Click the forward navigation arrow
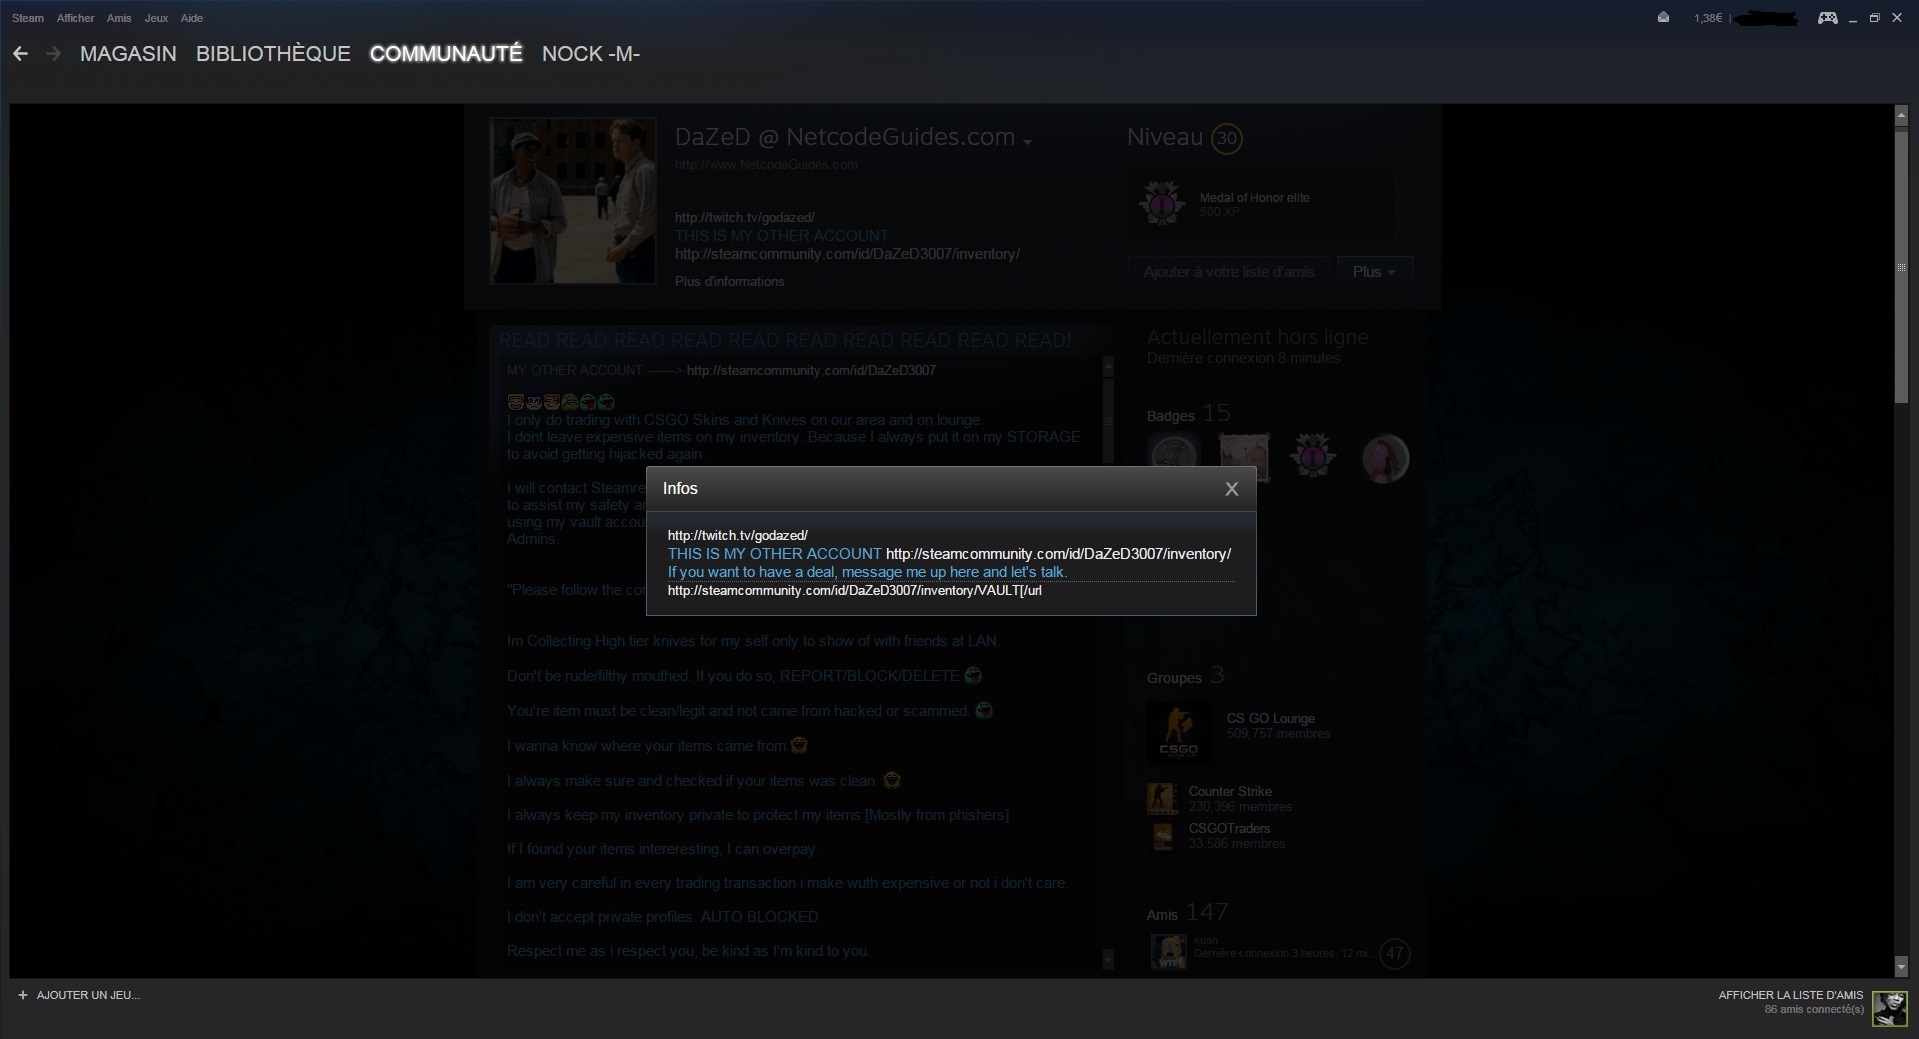1919x1039 pixels. [x=54, y=54]
